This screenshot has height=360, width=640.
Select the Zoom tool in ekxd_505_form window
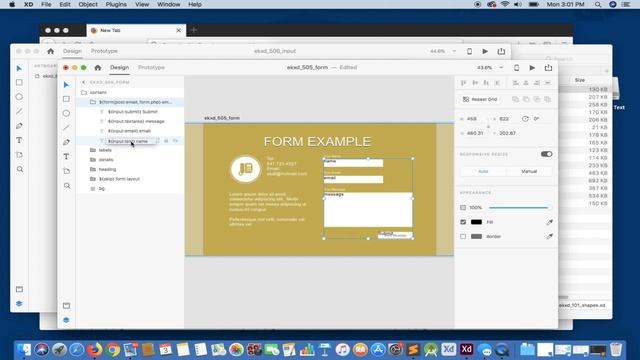[x=67, y=186]
